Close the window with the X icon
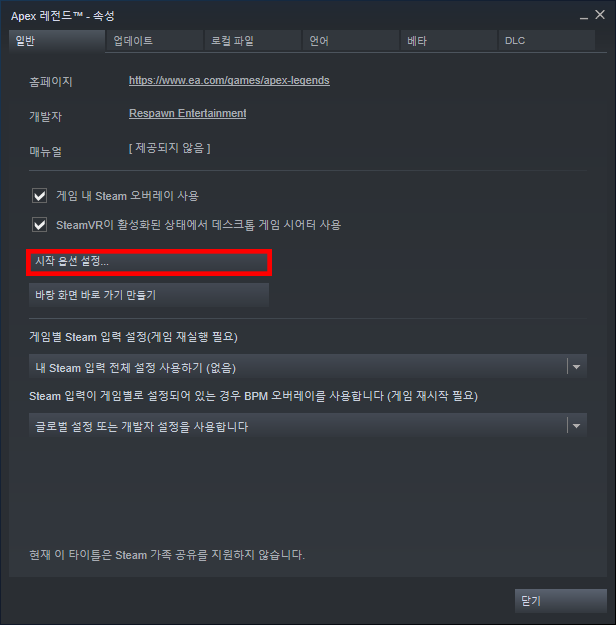 (600, 15)
